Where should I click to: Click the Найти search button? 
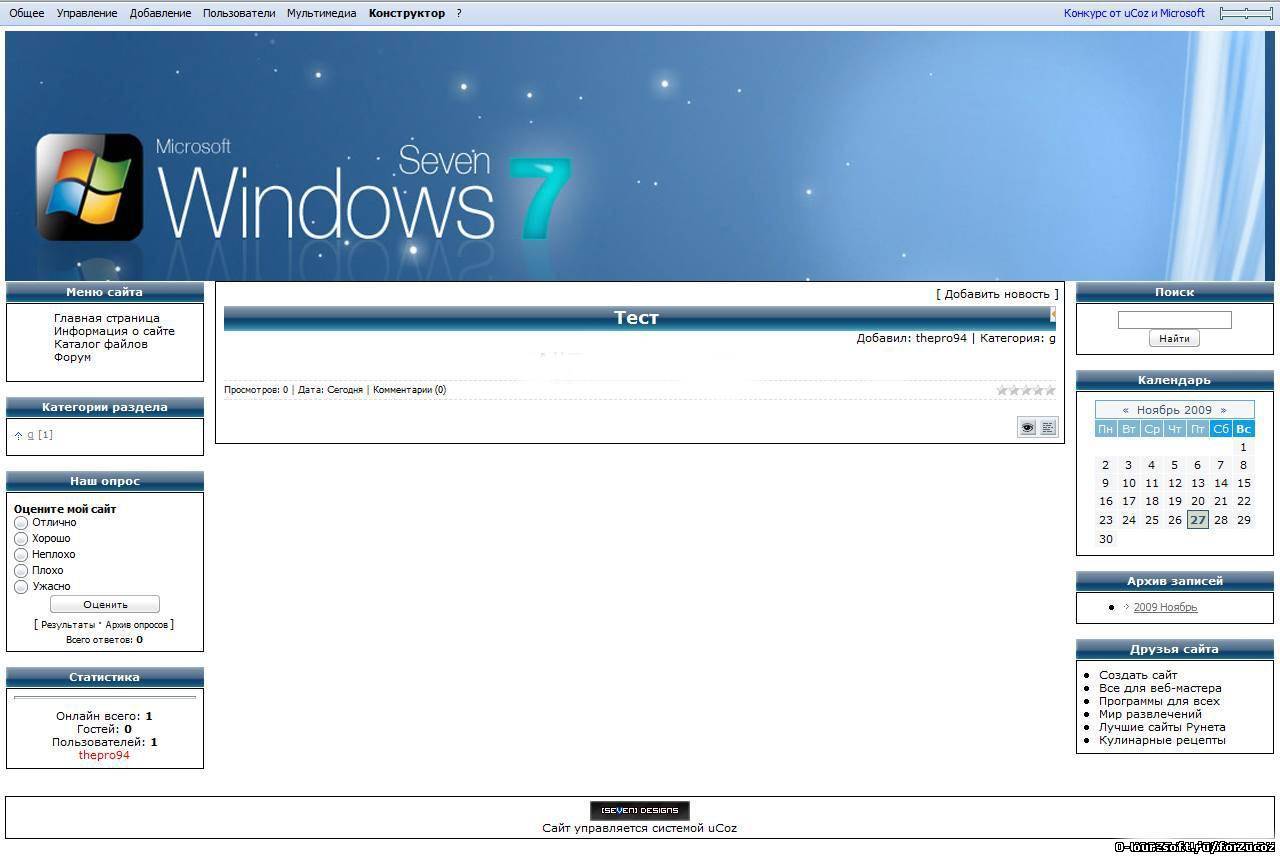pos(1174,339)
